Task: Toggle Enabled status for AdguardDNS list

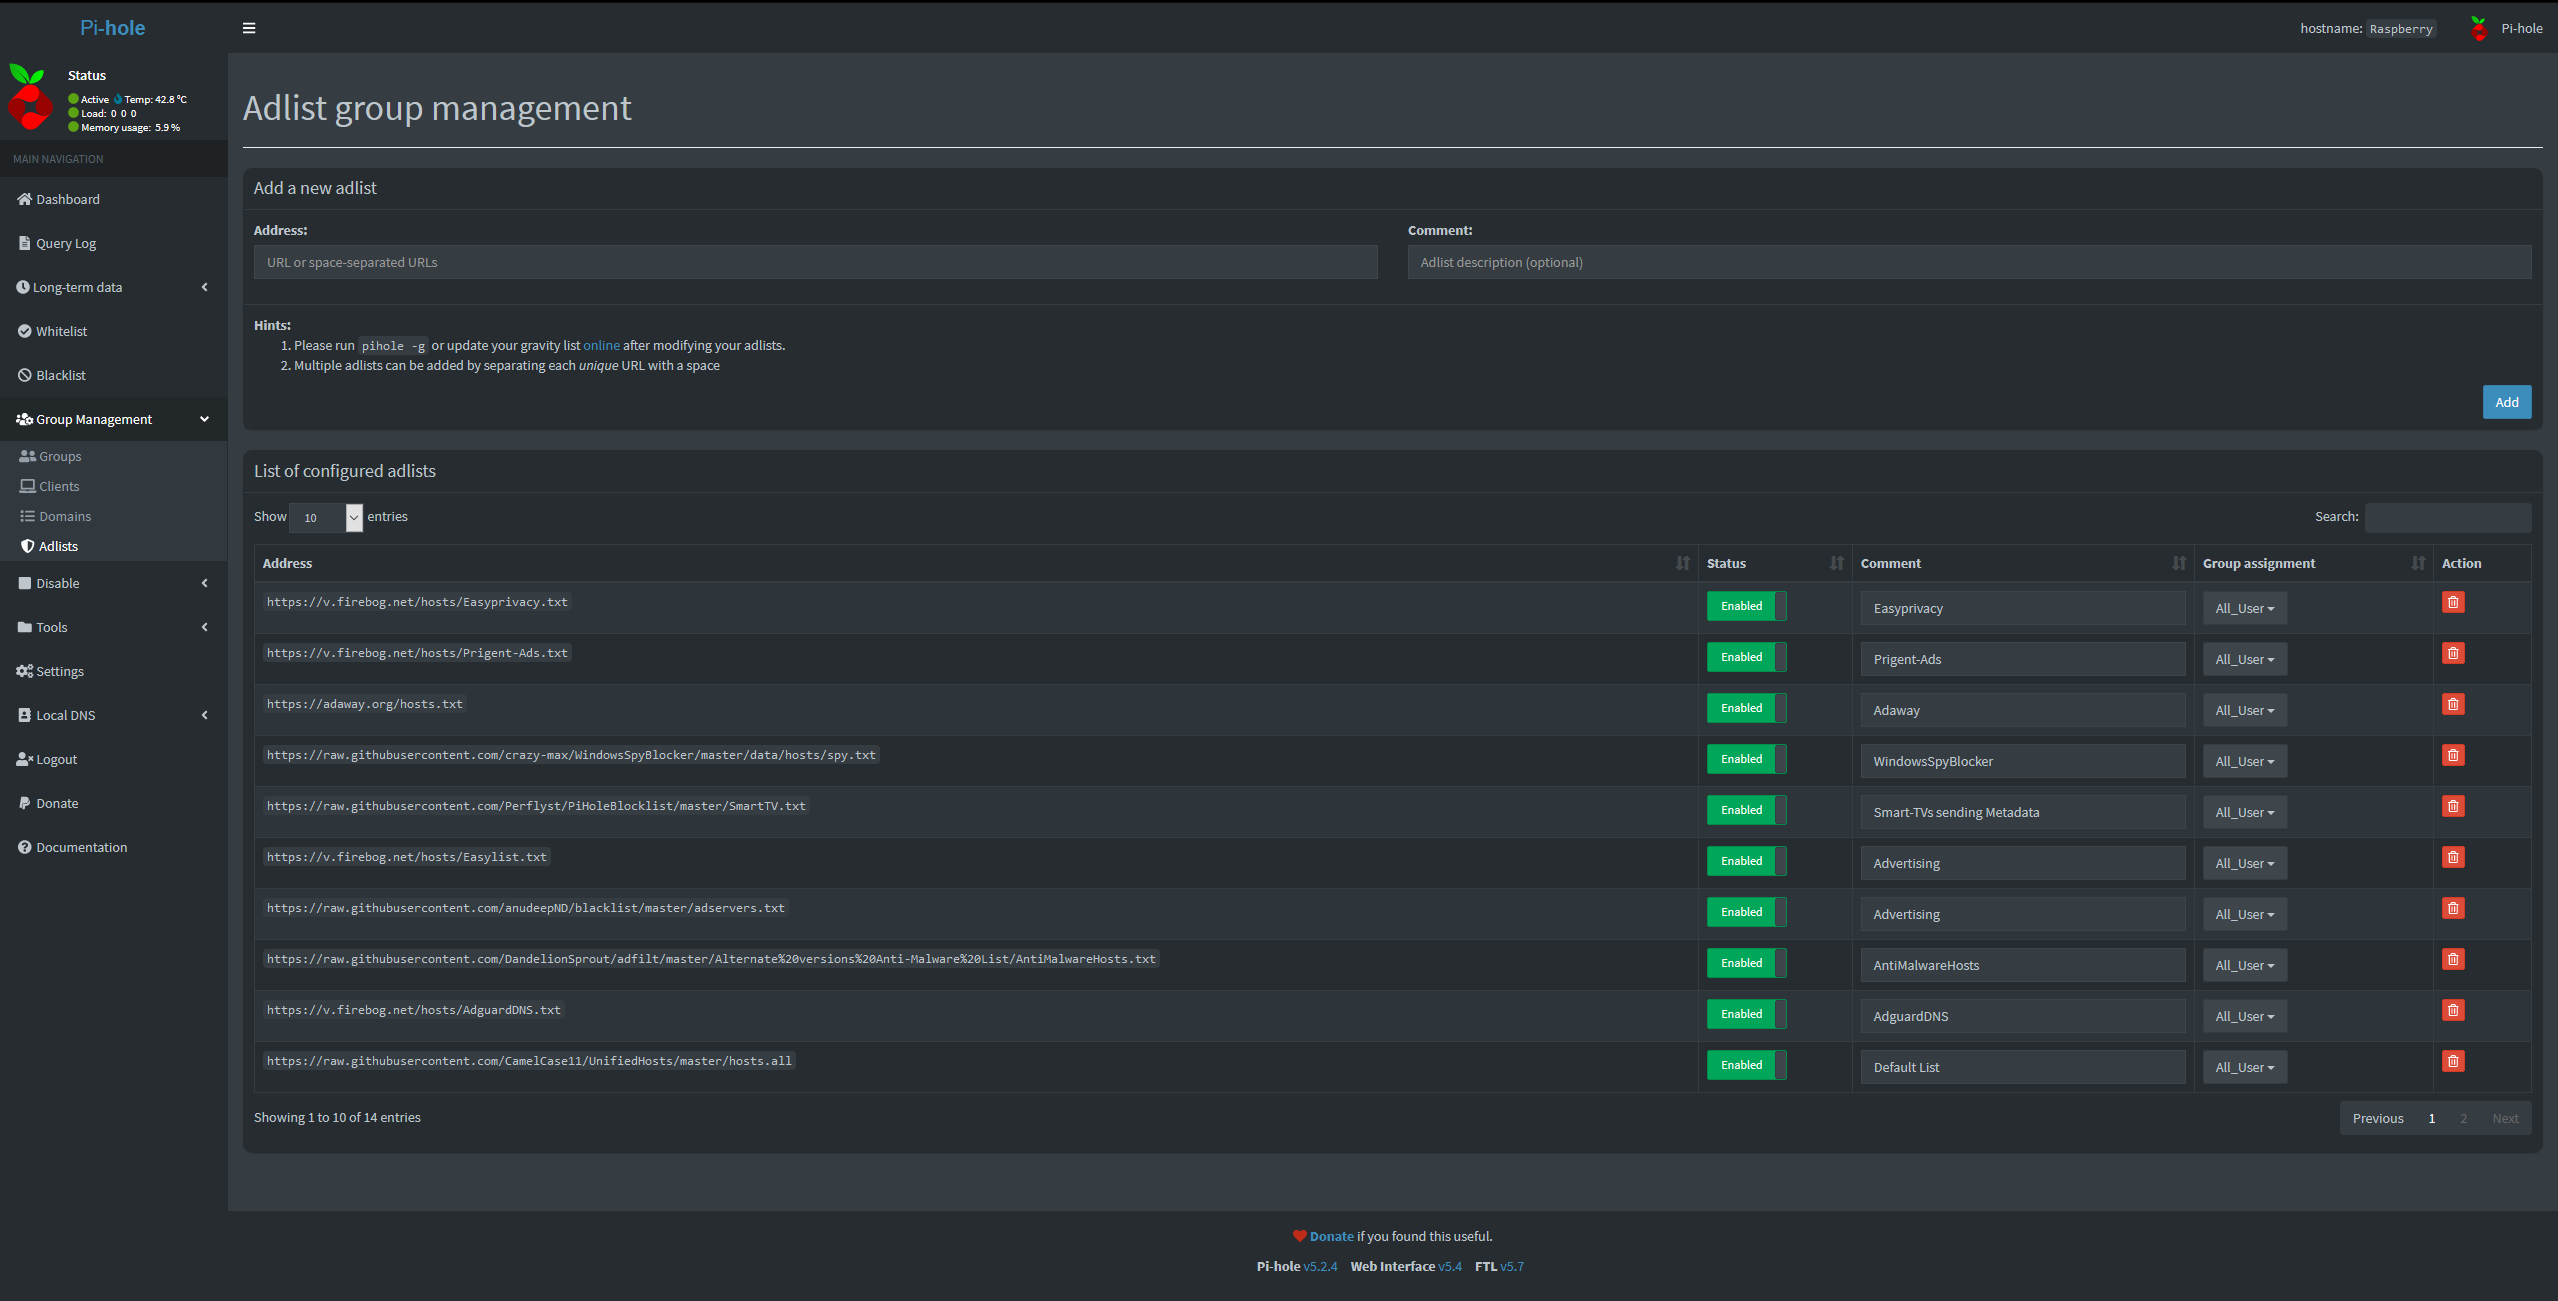Action: 1746,1014
